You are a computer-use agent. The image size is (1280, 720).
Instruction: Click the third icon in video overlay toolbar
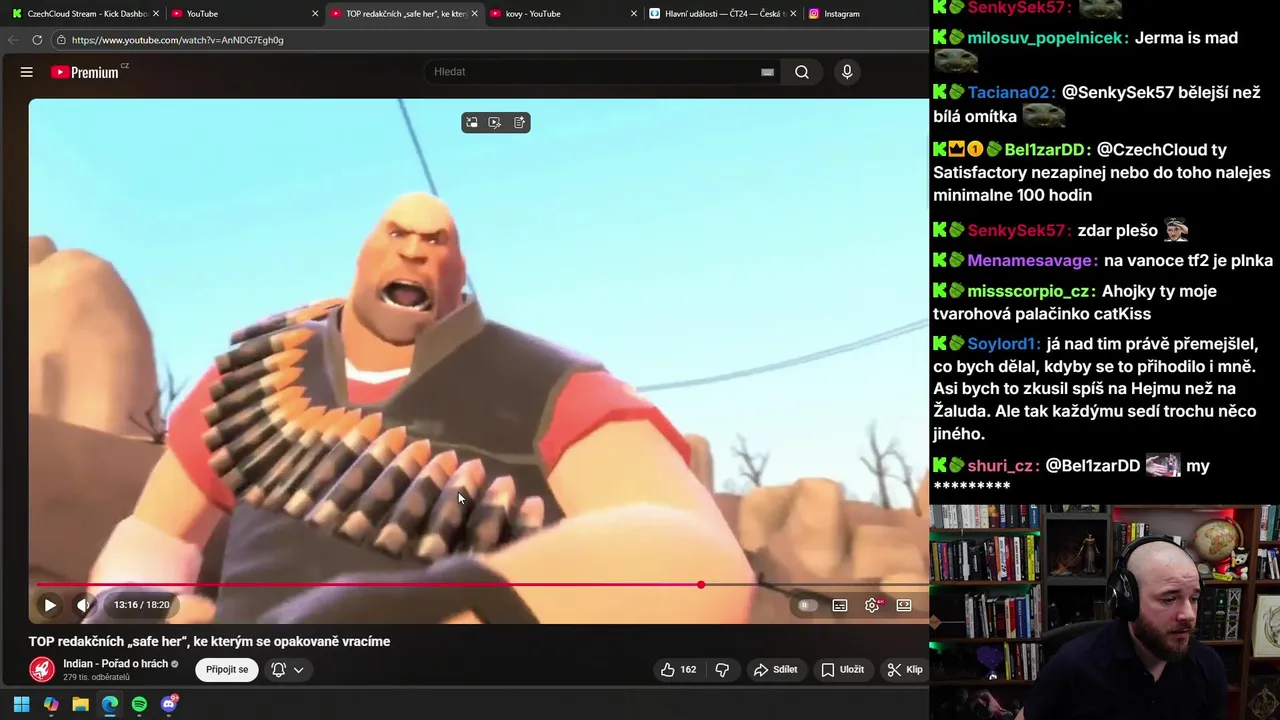click(x=519, y=123)
